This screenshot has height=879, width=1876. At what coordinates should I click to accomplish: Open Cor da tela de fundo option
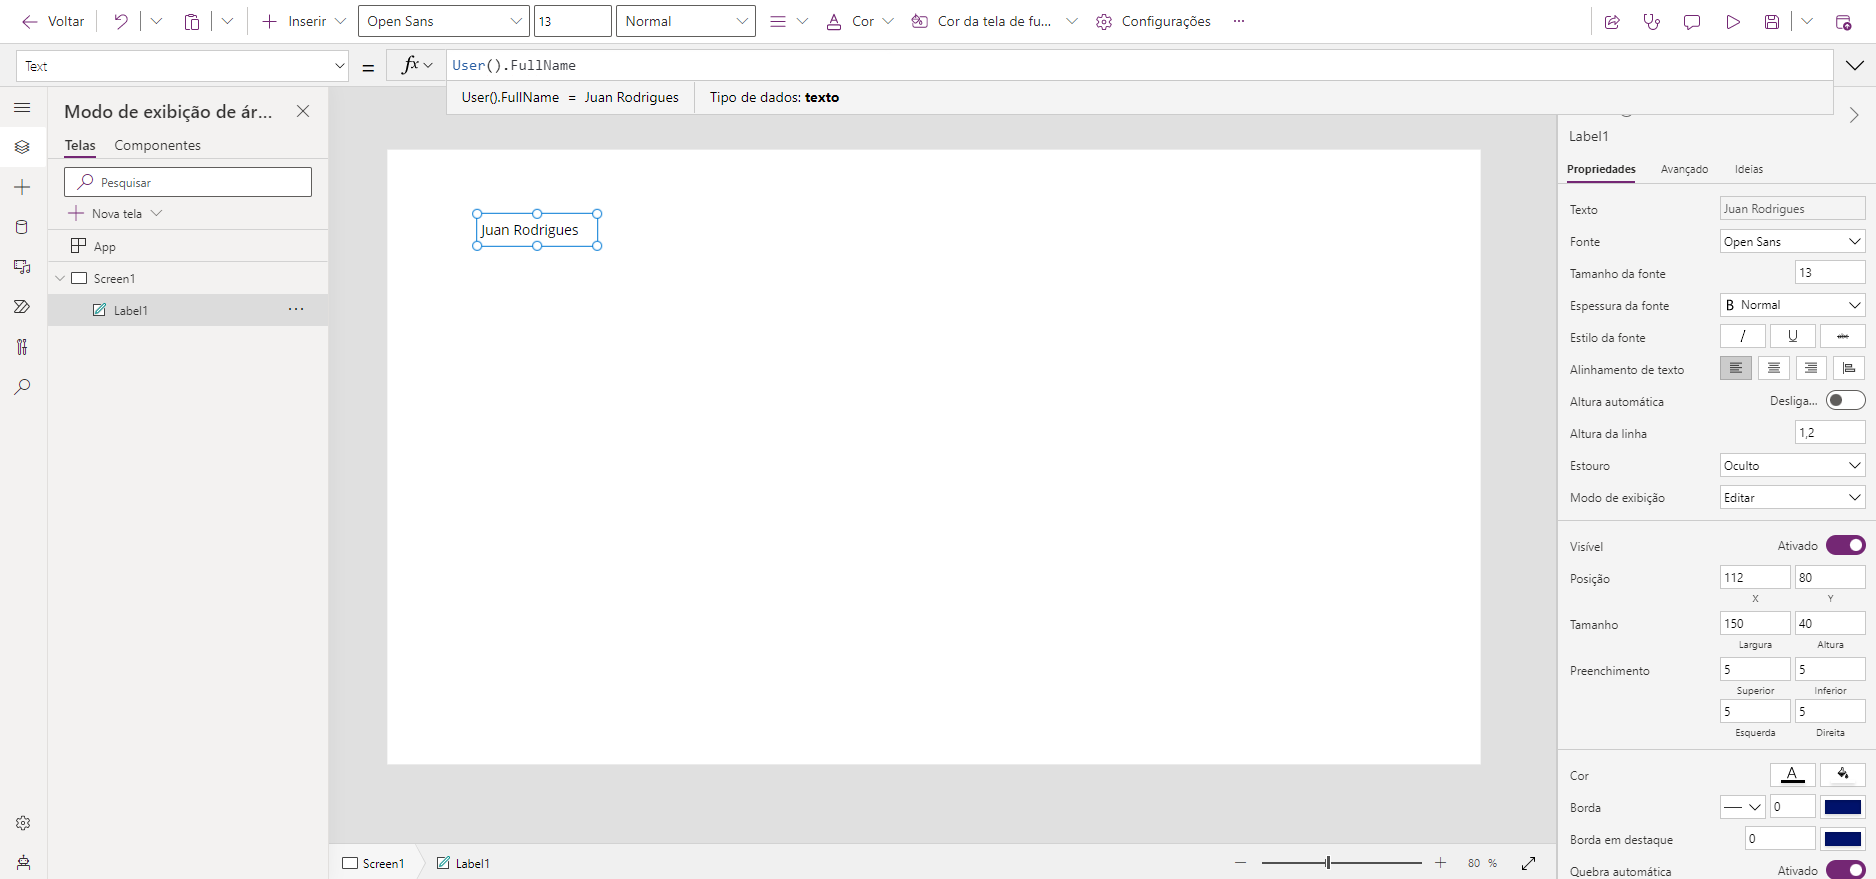tap(994, 21)
